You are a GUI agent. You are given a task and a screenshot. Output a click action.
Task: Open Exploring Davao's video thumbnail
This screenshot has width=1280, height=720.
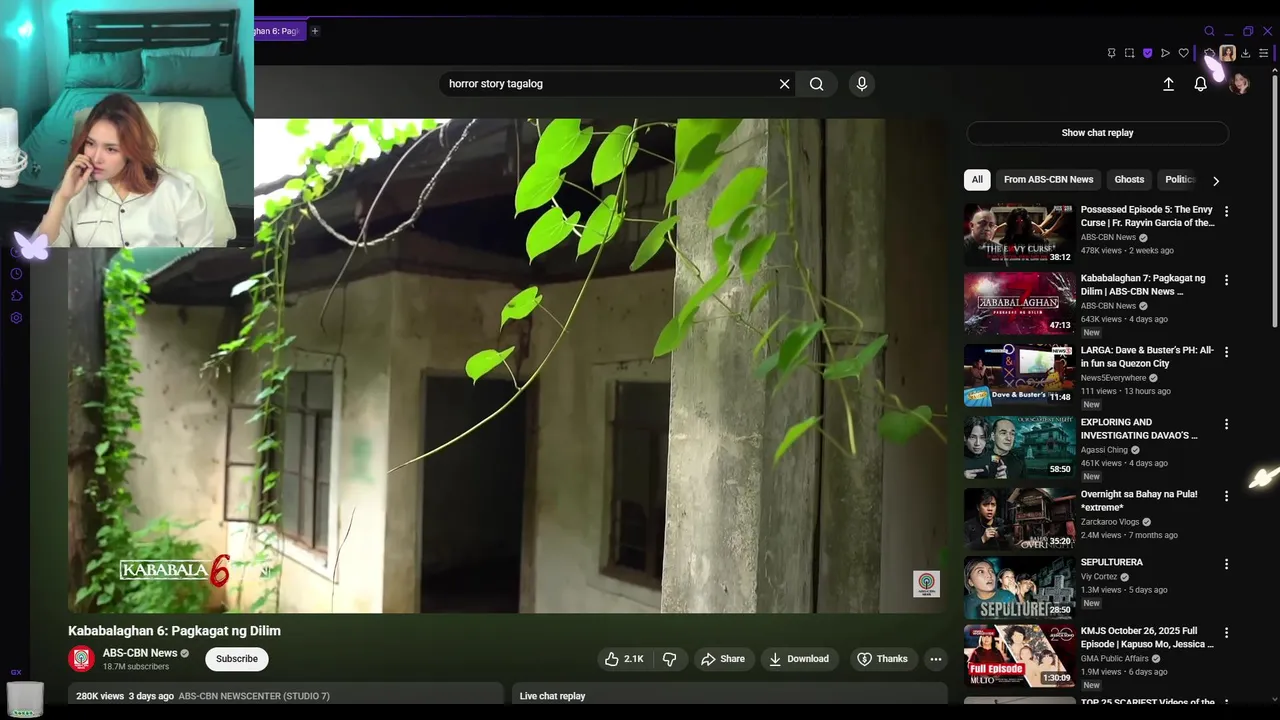tap(1019, 447)
